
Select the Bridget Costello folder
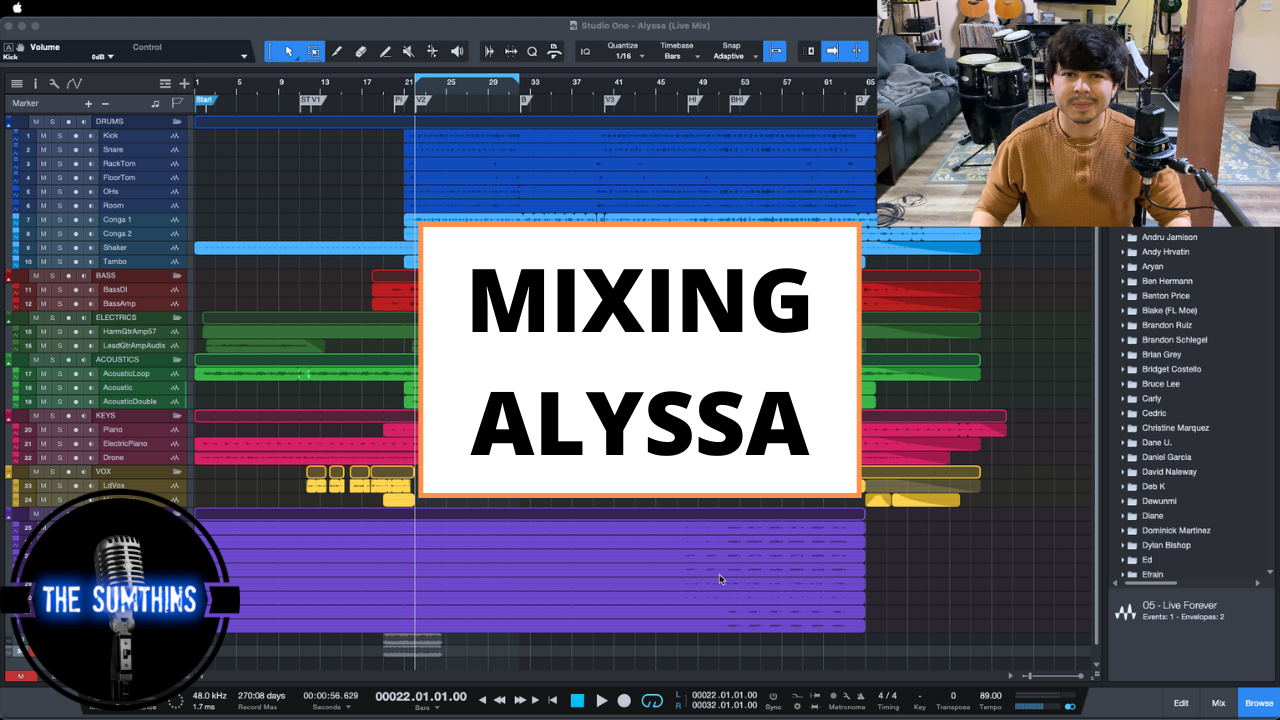[x=1171, y=369]
